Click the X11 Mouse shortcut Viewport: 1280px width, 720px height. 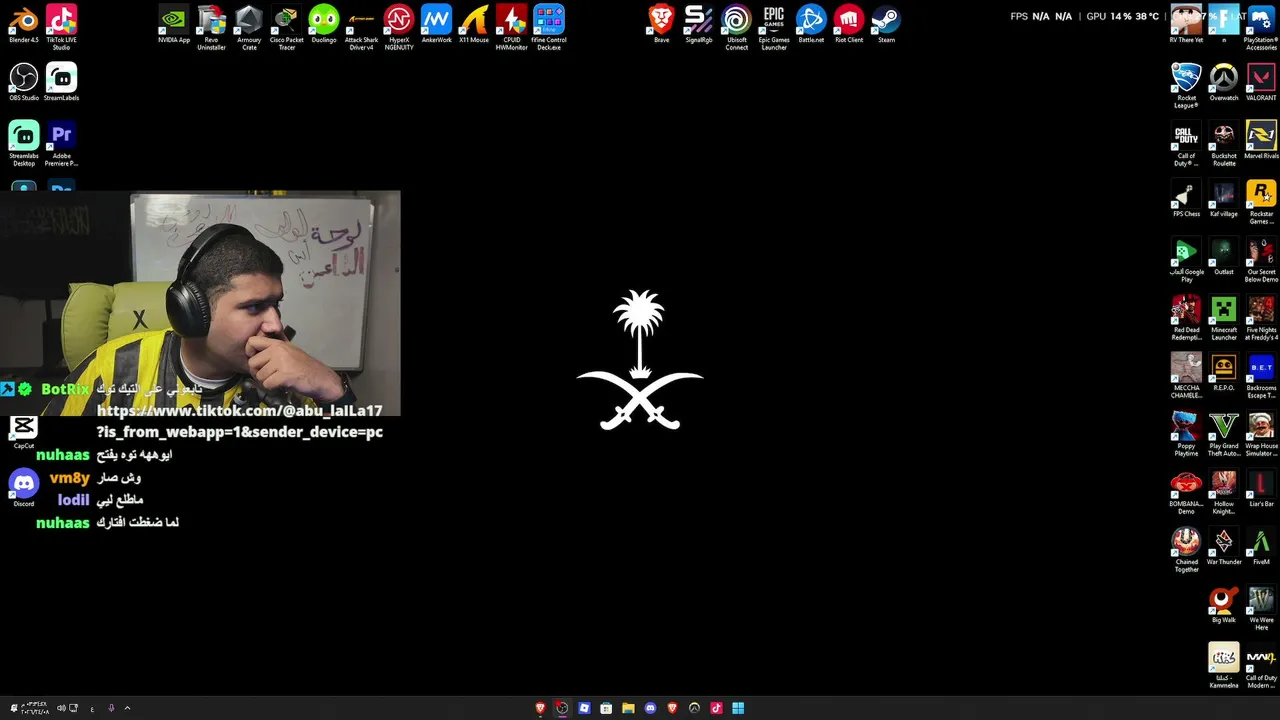[474, 25]
